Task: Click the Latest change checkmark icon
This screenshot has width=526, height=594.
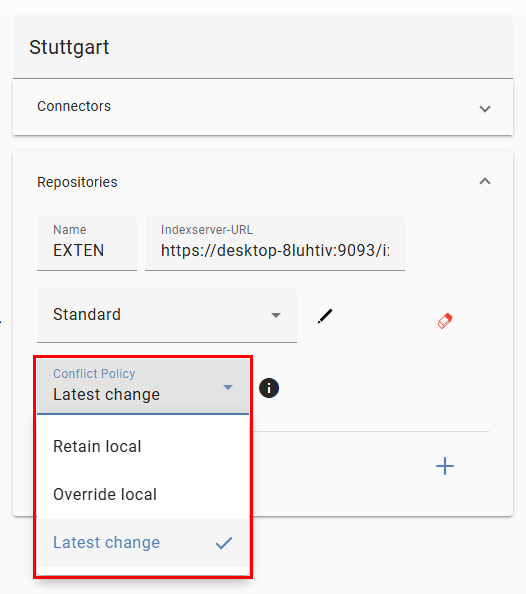Action: [224, 543]
